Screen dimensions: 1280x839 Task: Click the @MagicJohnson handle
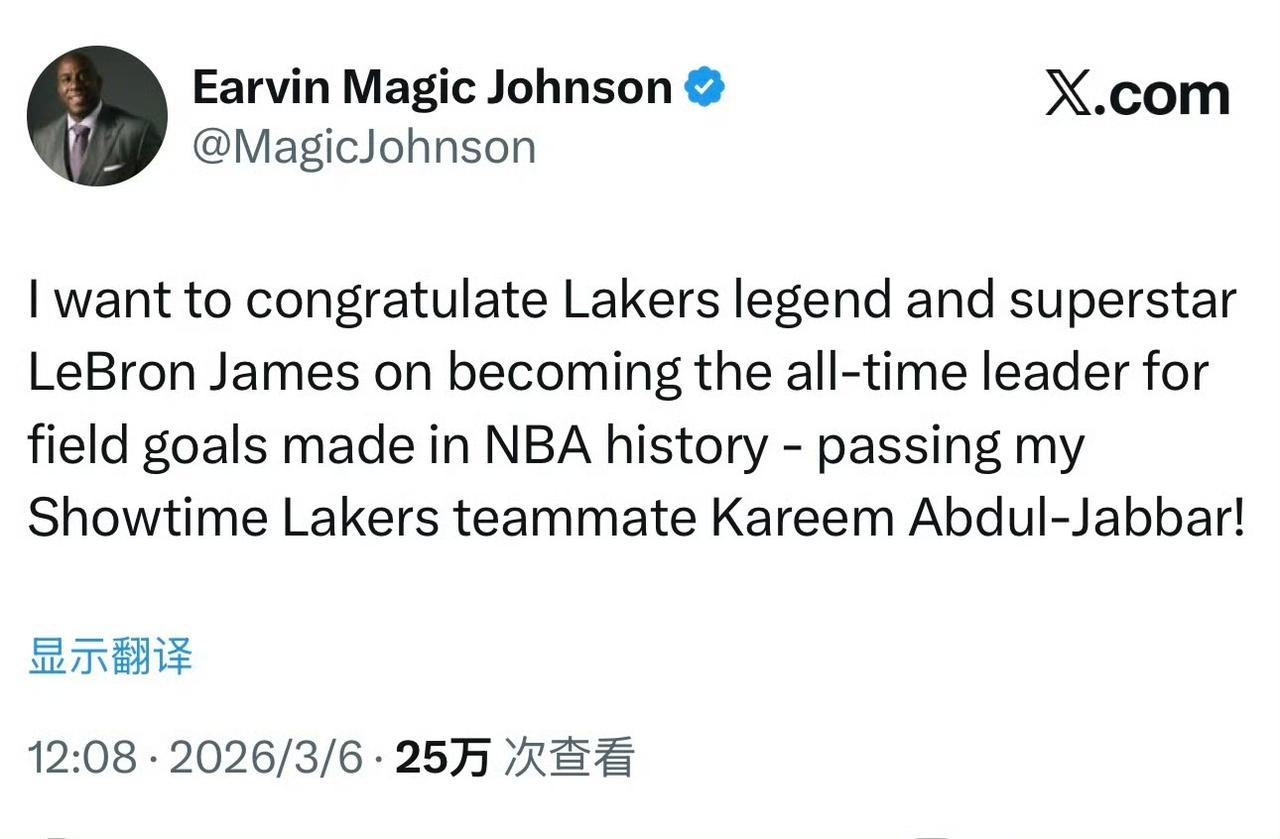(364, 146)
